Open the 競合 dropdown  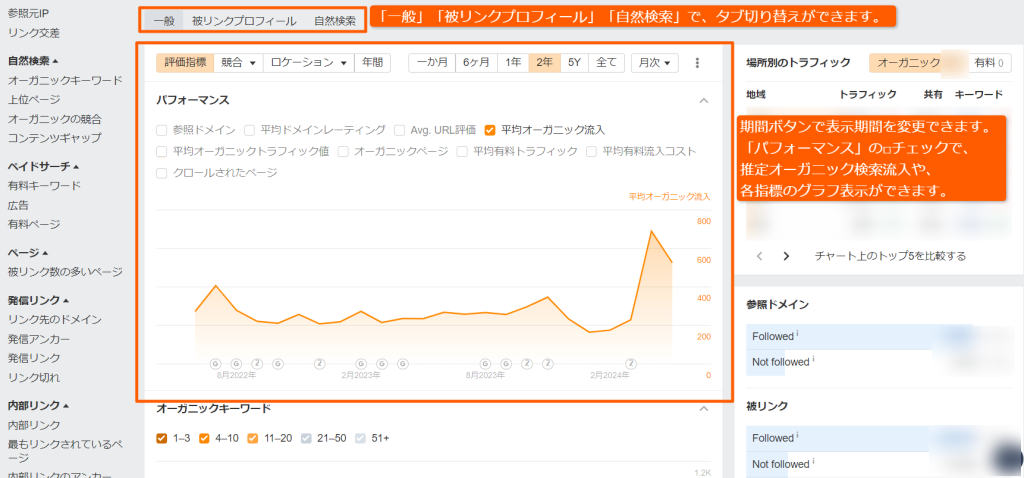tap(238, 62)
